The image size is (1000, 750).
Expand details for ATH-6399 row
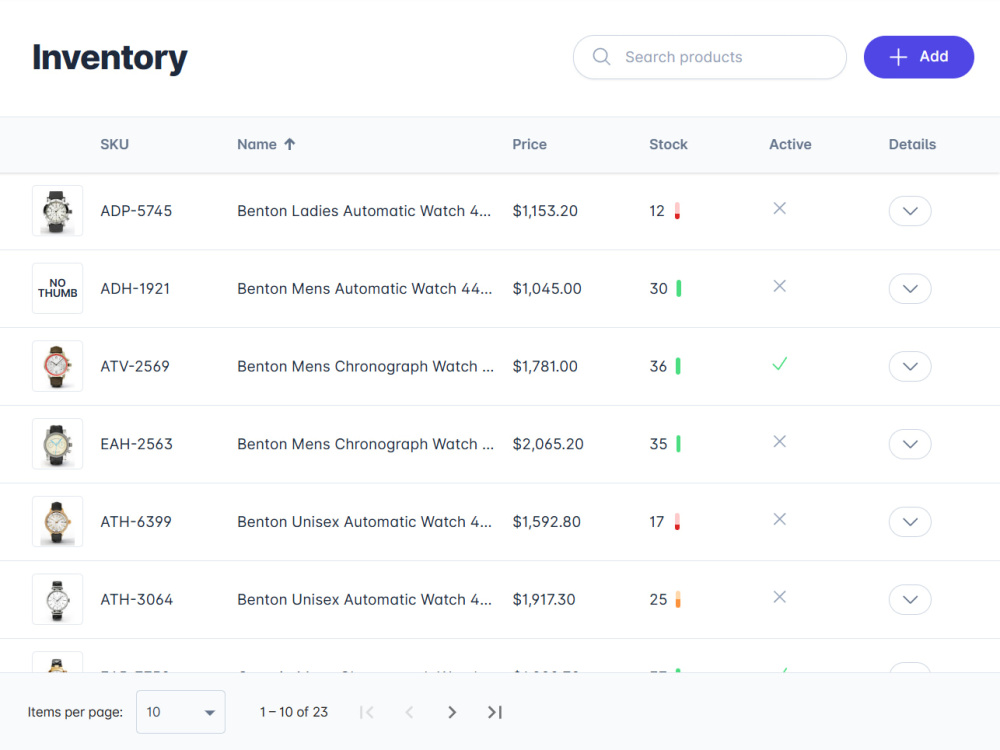(x=910, y=522)
